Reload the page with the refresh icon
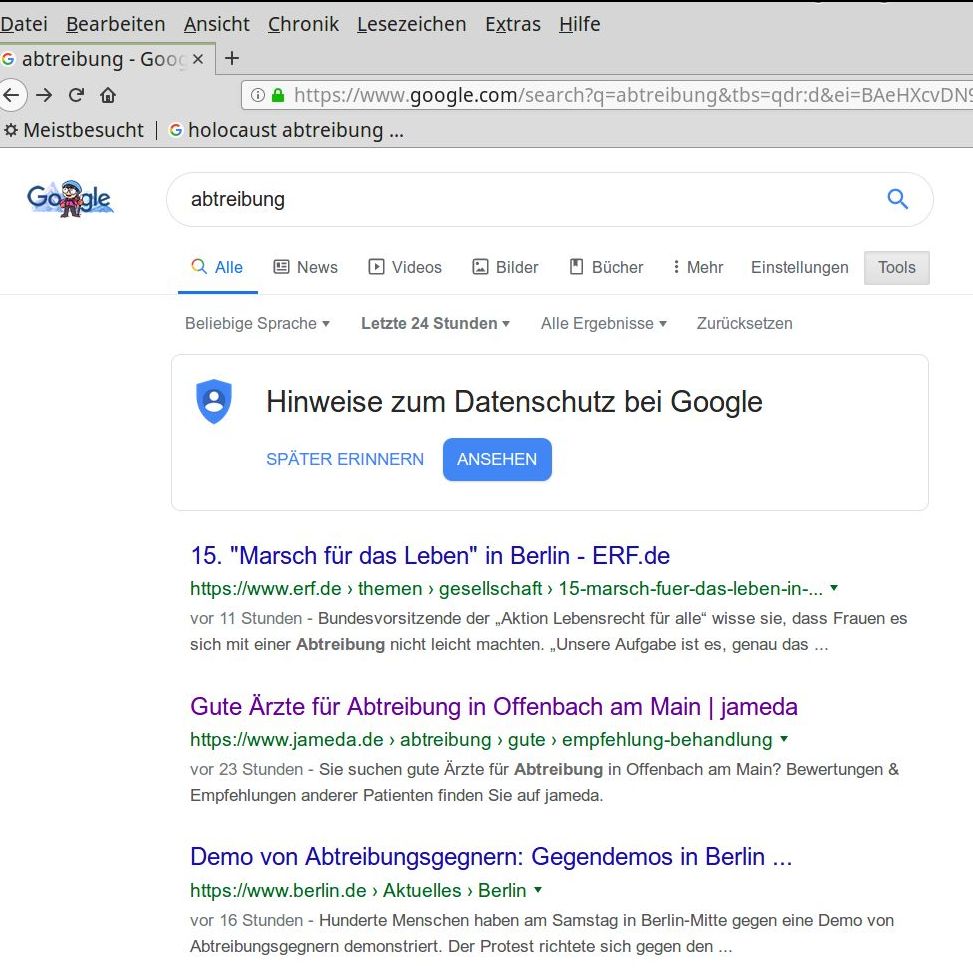 point(76,95)
